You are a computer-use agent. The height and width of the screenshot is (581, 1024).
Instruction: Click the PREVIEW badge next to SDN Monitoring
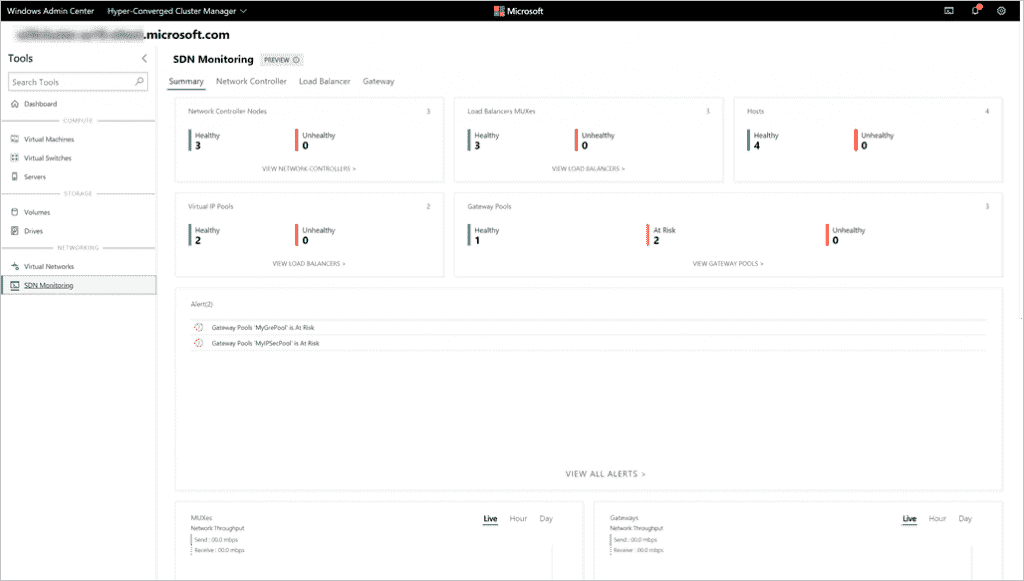282,60
